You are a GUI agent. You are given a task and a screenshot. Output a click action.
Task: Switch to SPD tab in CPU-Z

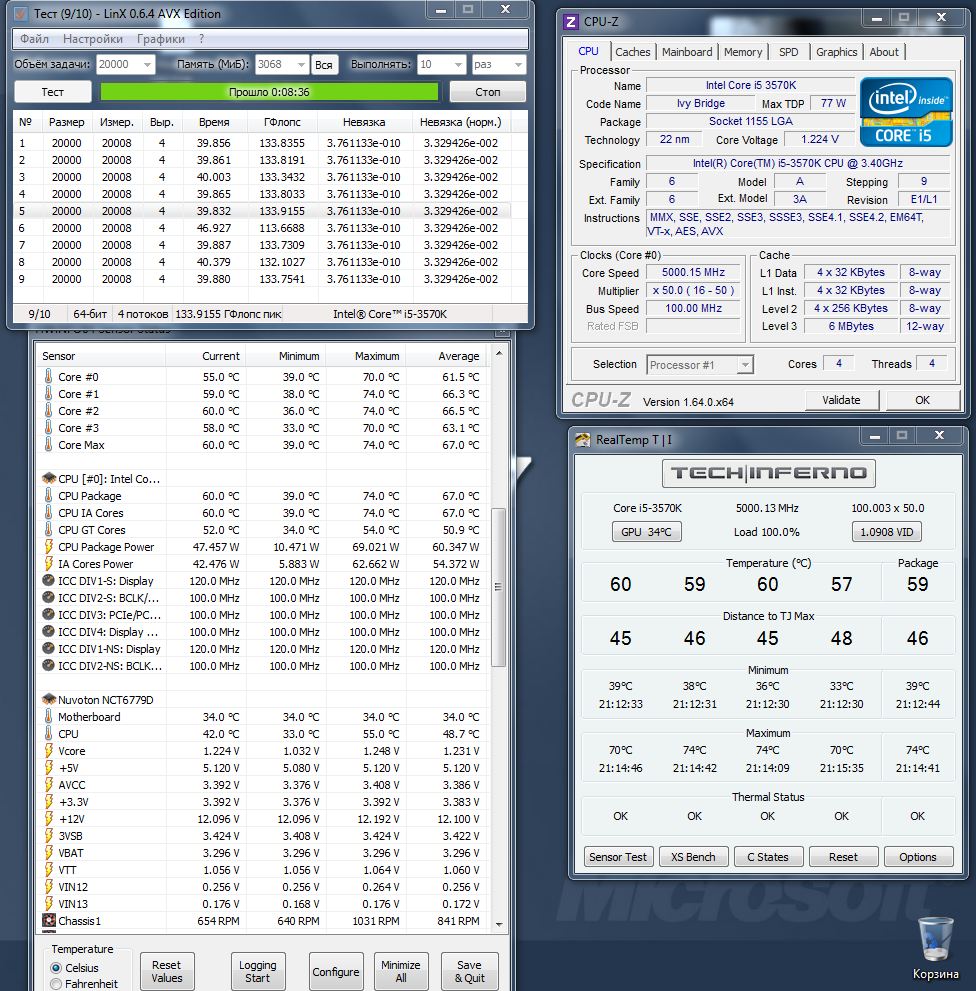click(x=788, y=52)
